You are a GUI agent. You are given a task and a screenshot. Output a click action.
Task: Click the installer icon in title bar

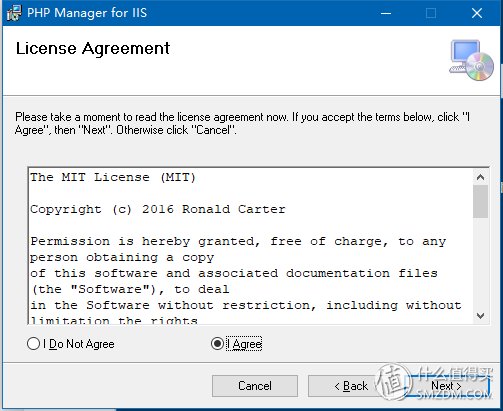[x=14, y=13]
